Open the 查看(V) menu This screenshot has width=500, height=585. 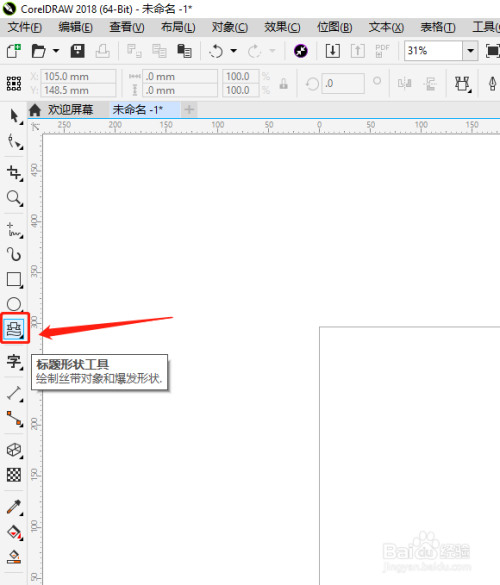click(x=127, y=27)
